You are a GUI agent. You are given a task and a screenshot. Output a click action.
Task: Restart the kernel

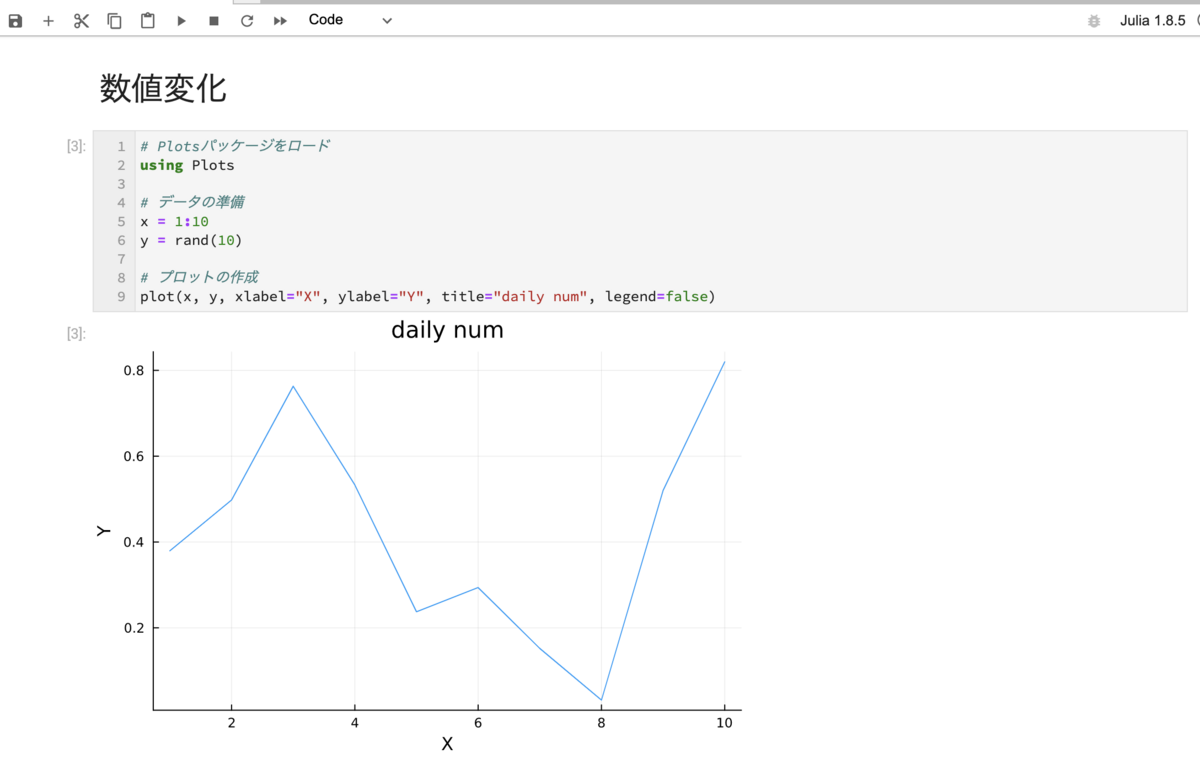247,21
